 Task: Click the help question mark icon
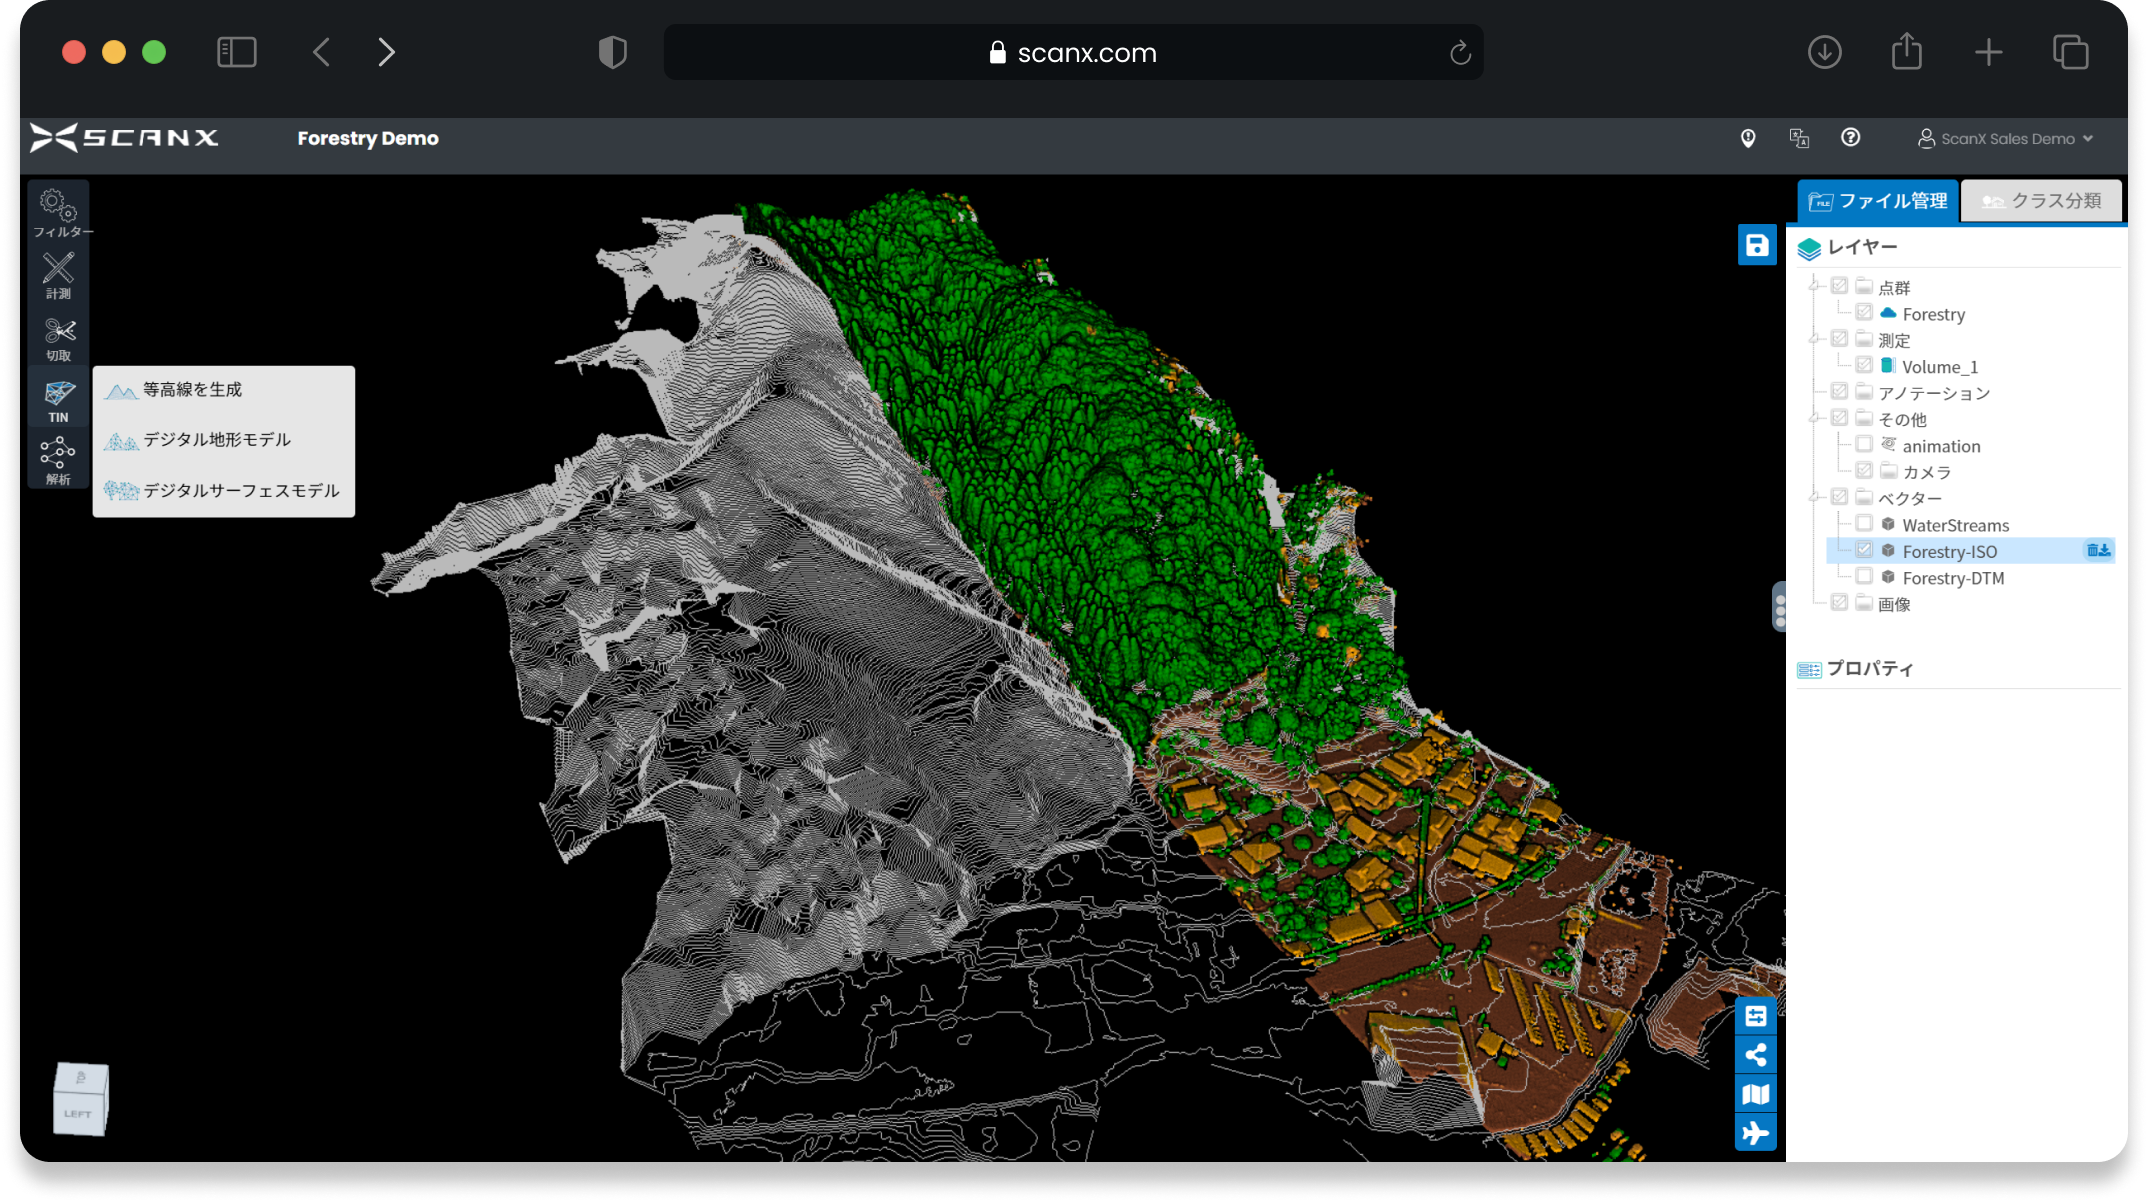tap(1850, 138)
